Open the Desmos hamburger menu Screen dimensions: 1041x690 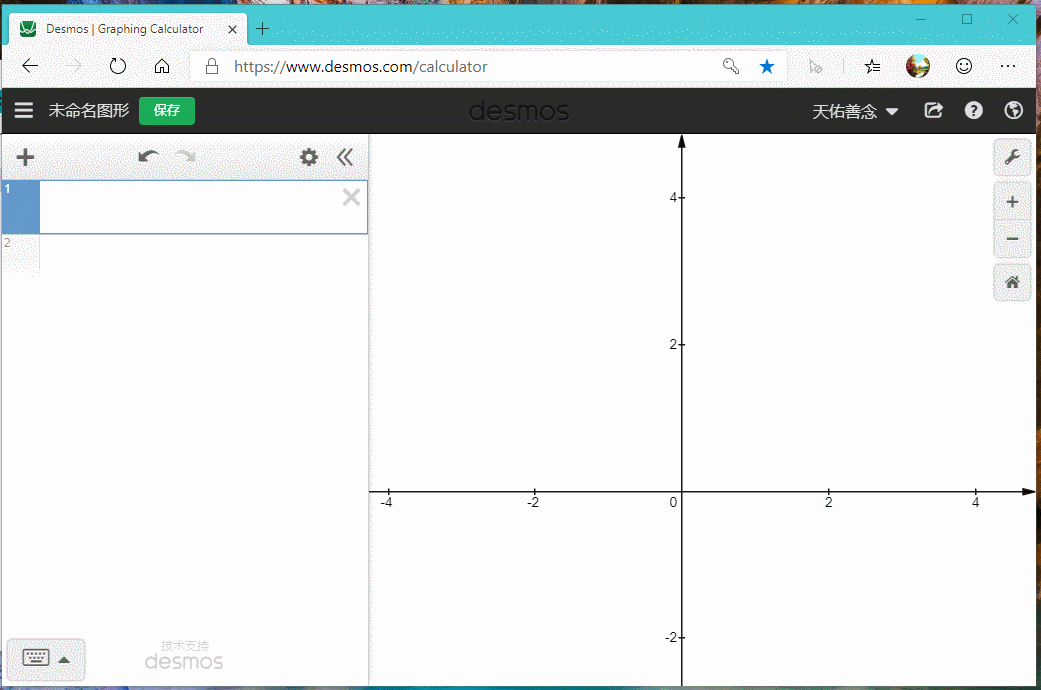coord(24,110)
